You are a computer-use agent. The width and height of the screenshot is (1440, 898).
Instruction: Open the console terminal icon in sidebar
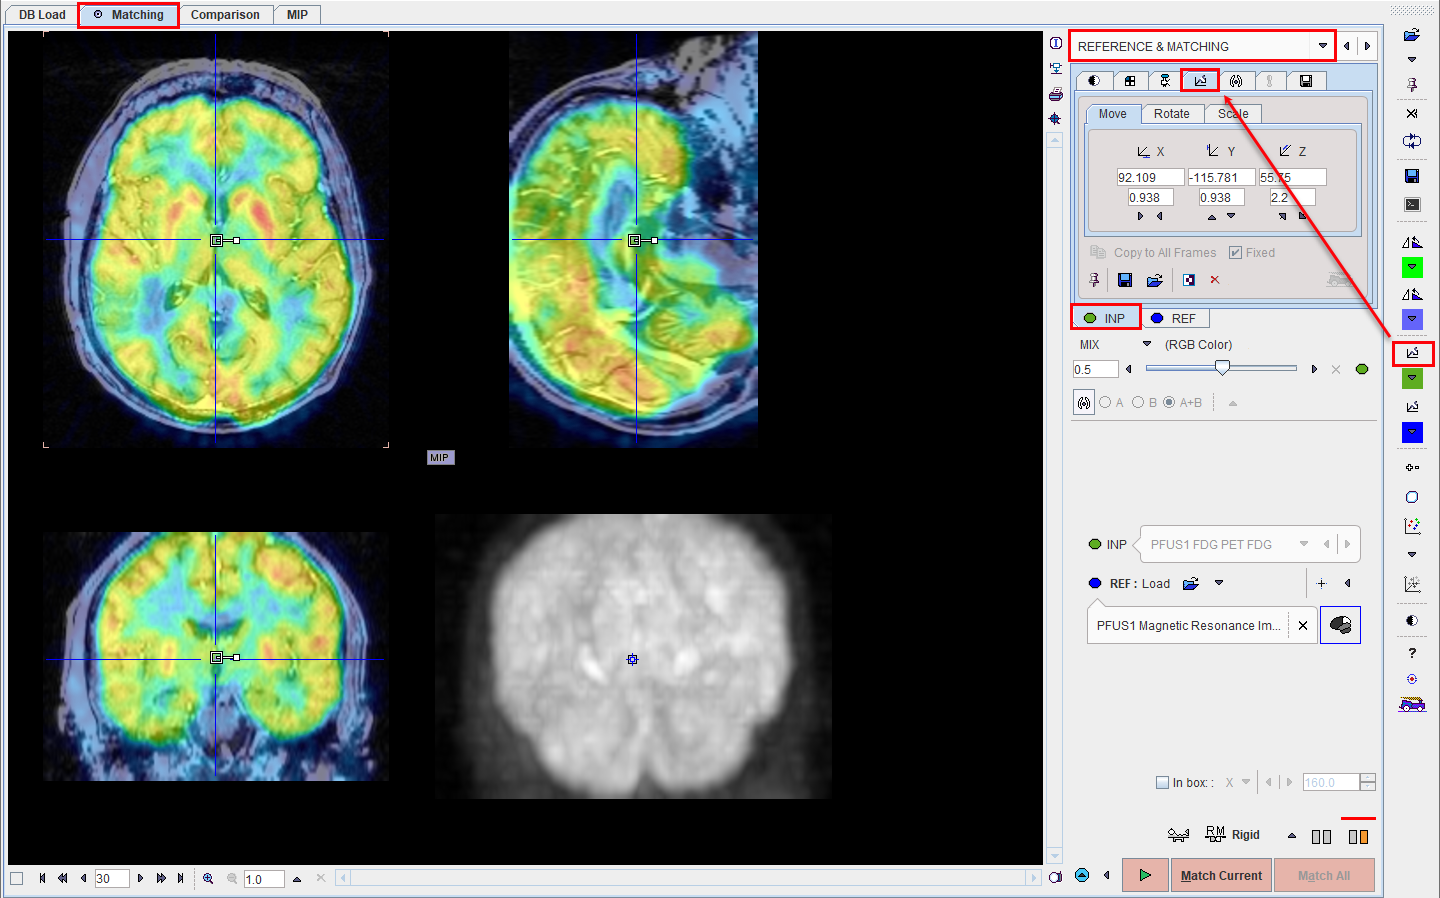[x=1412, y=204]
